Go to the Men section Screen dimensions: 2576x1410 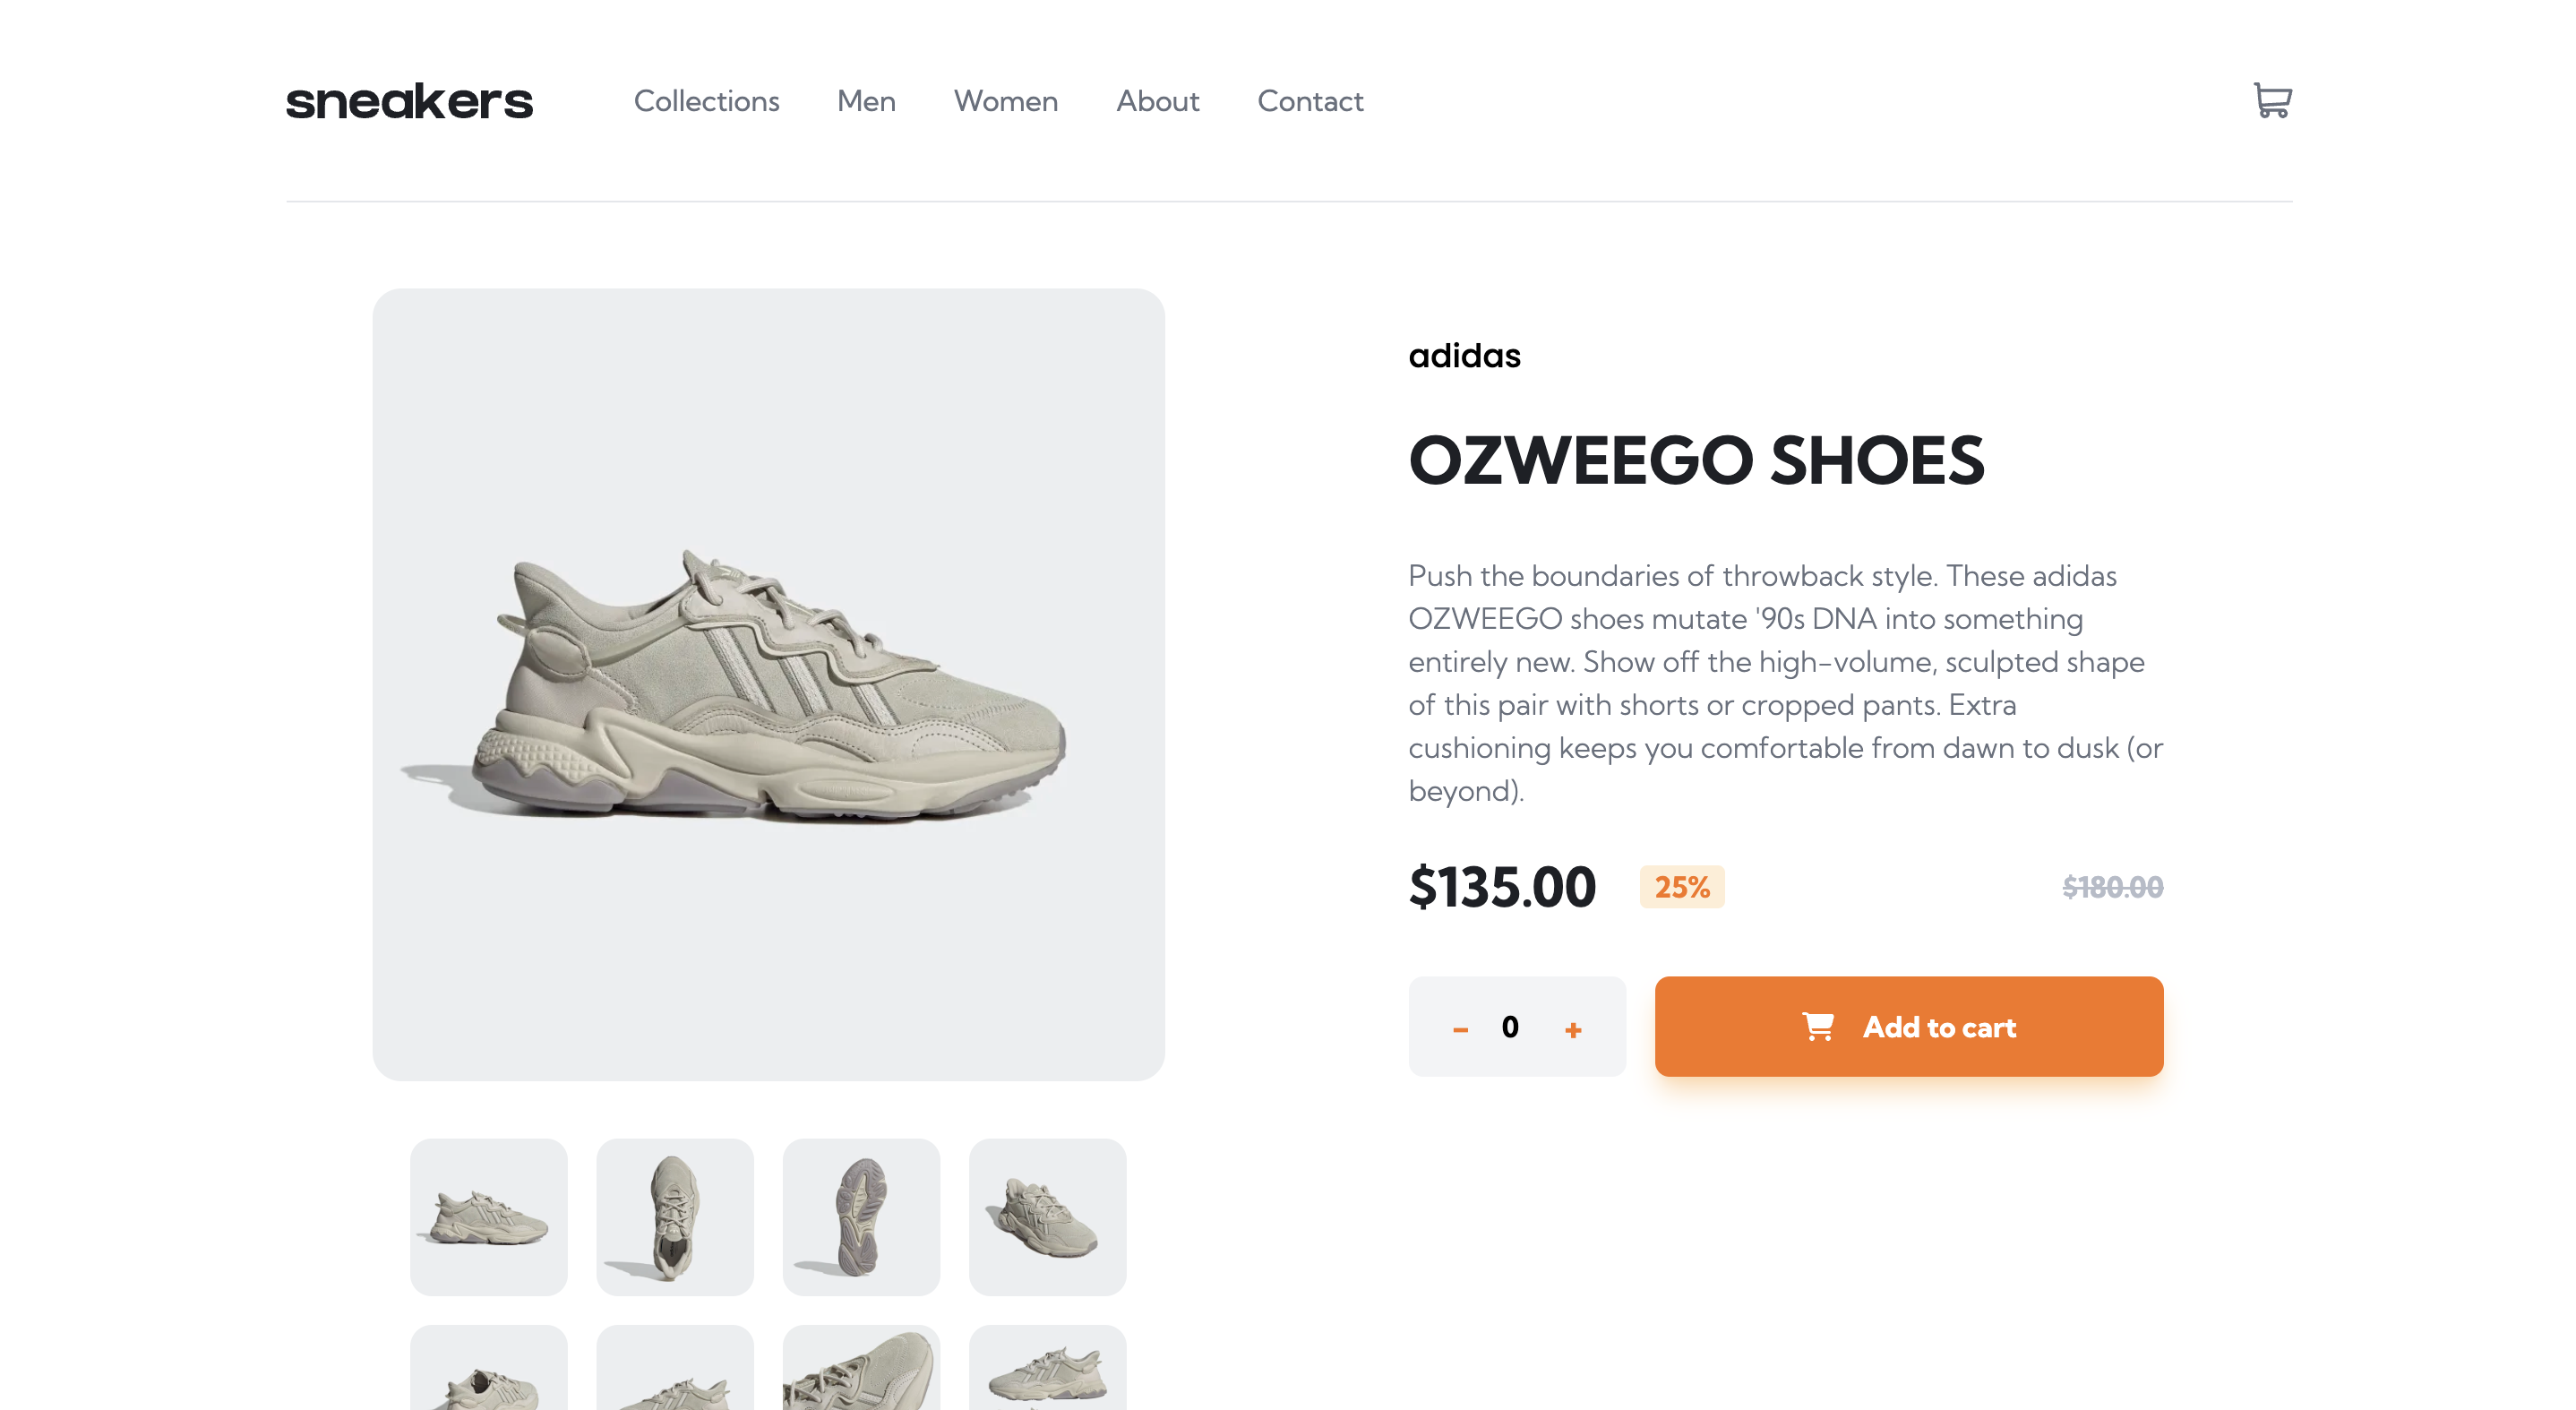tap(866, 101)
